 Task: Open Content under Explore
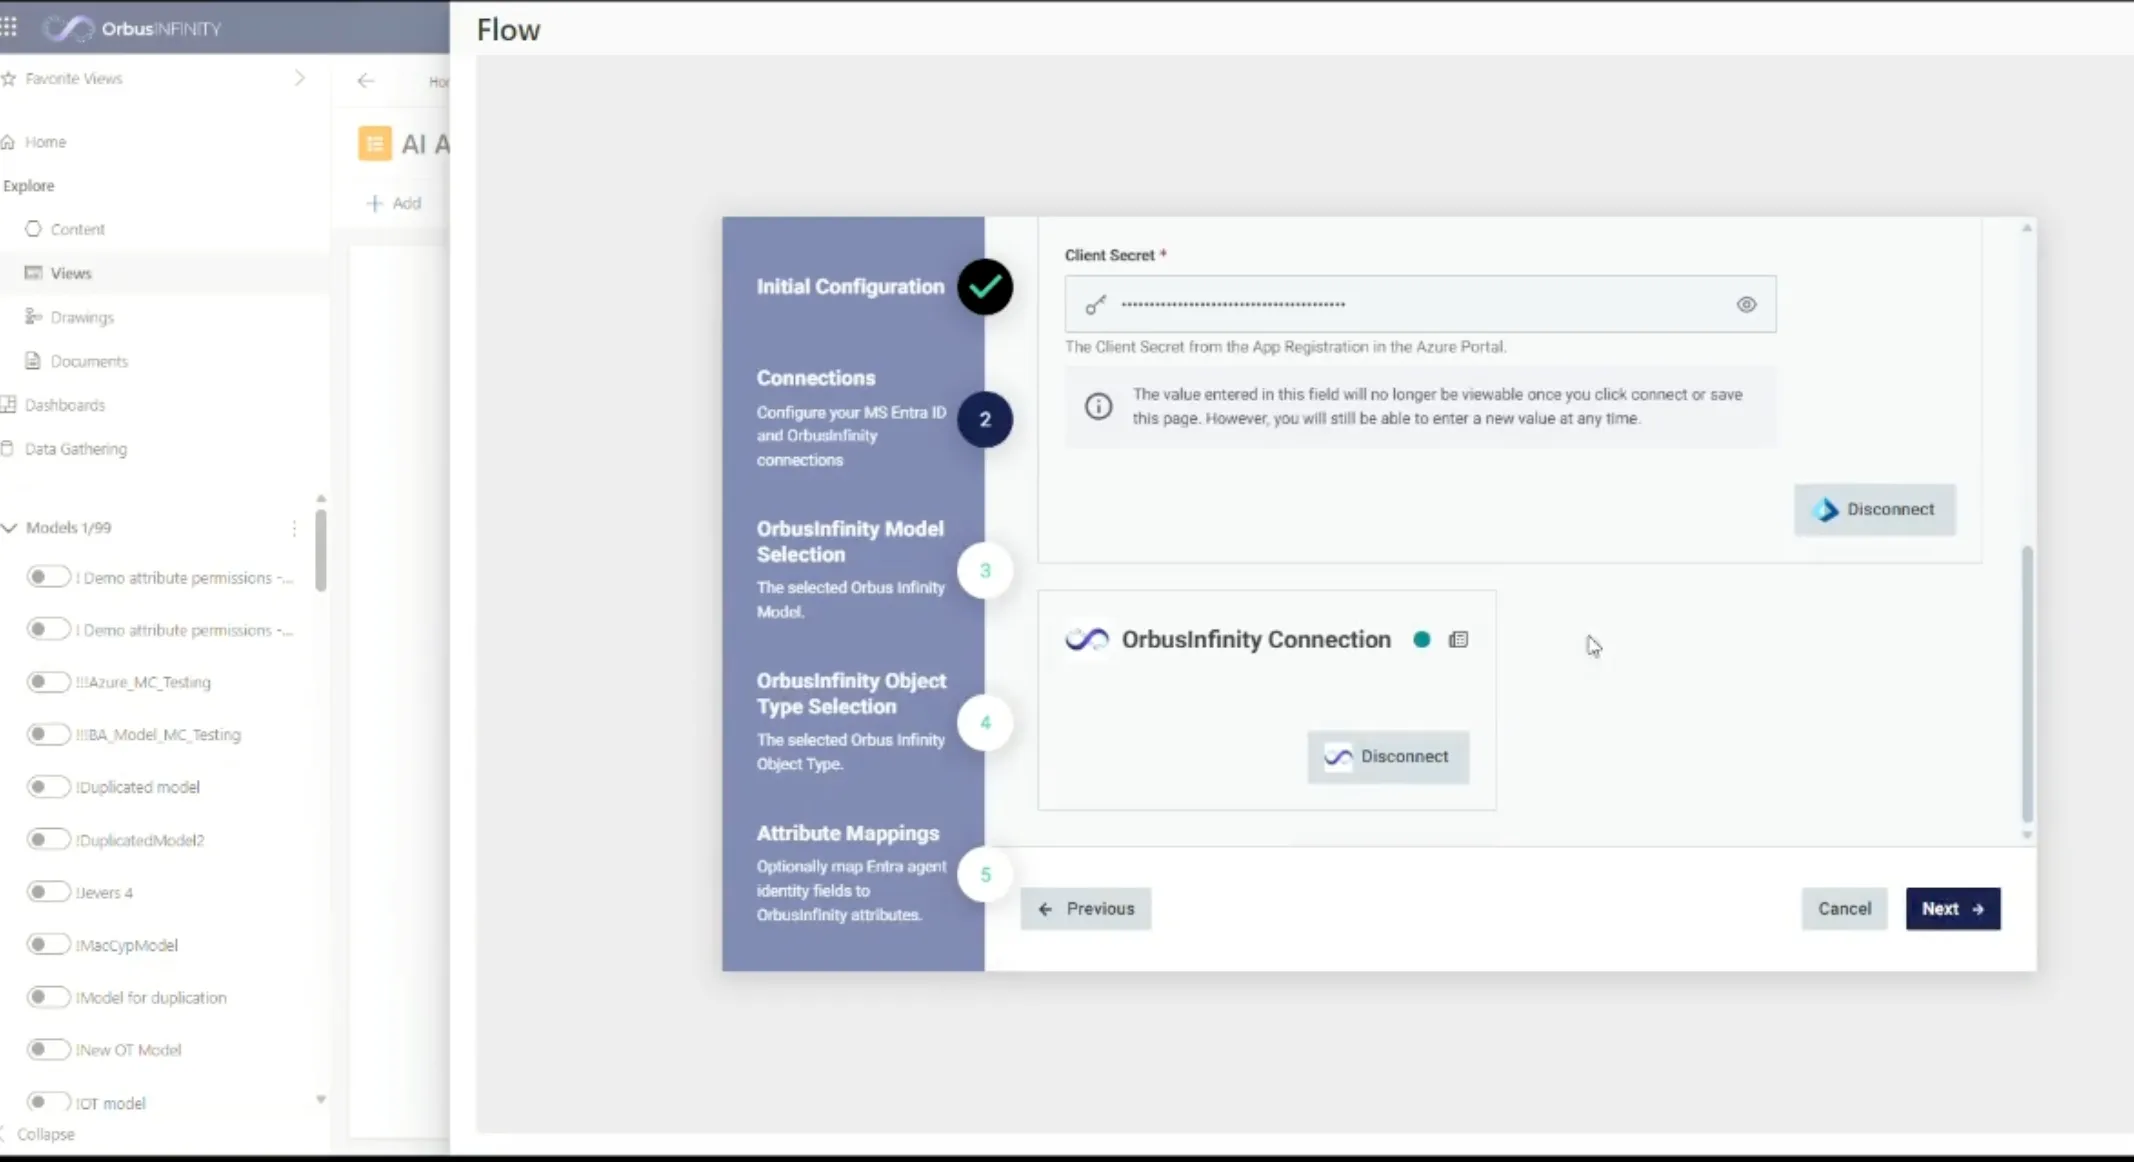point(78,229)
